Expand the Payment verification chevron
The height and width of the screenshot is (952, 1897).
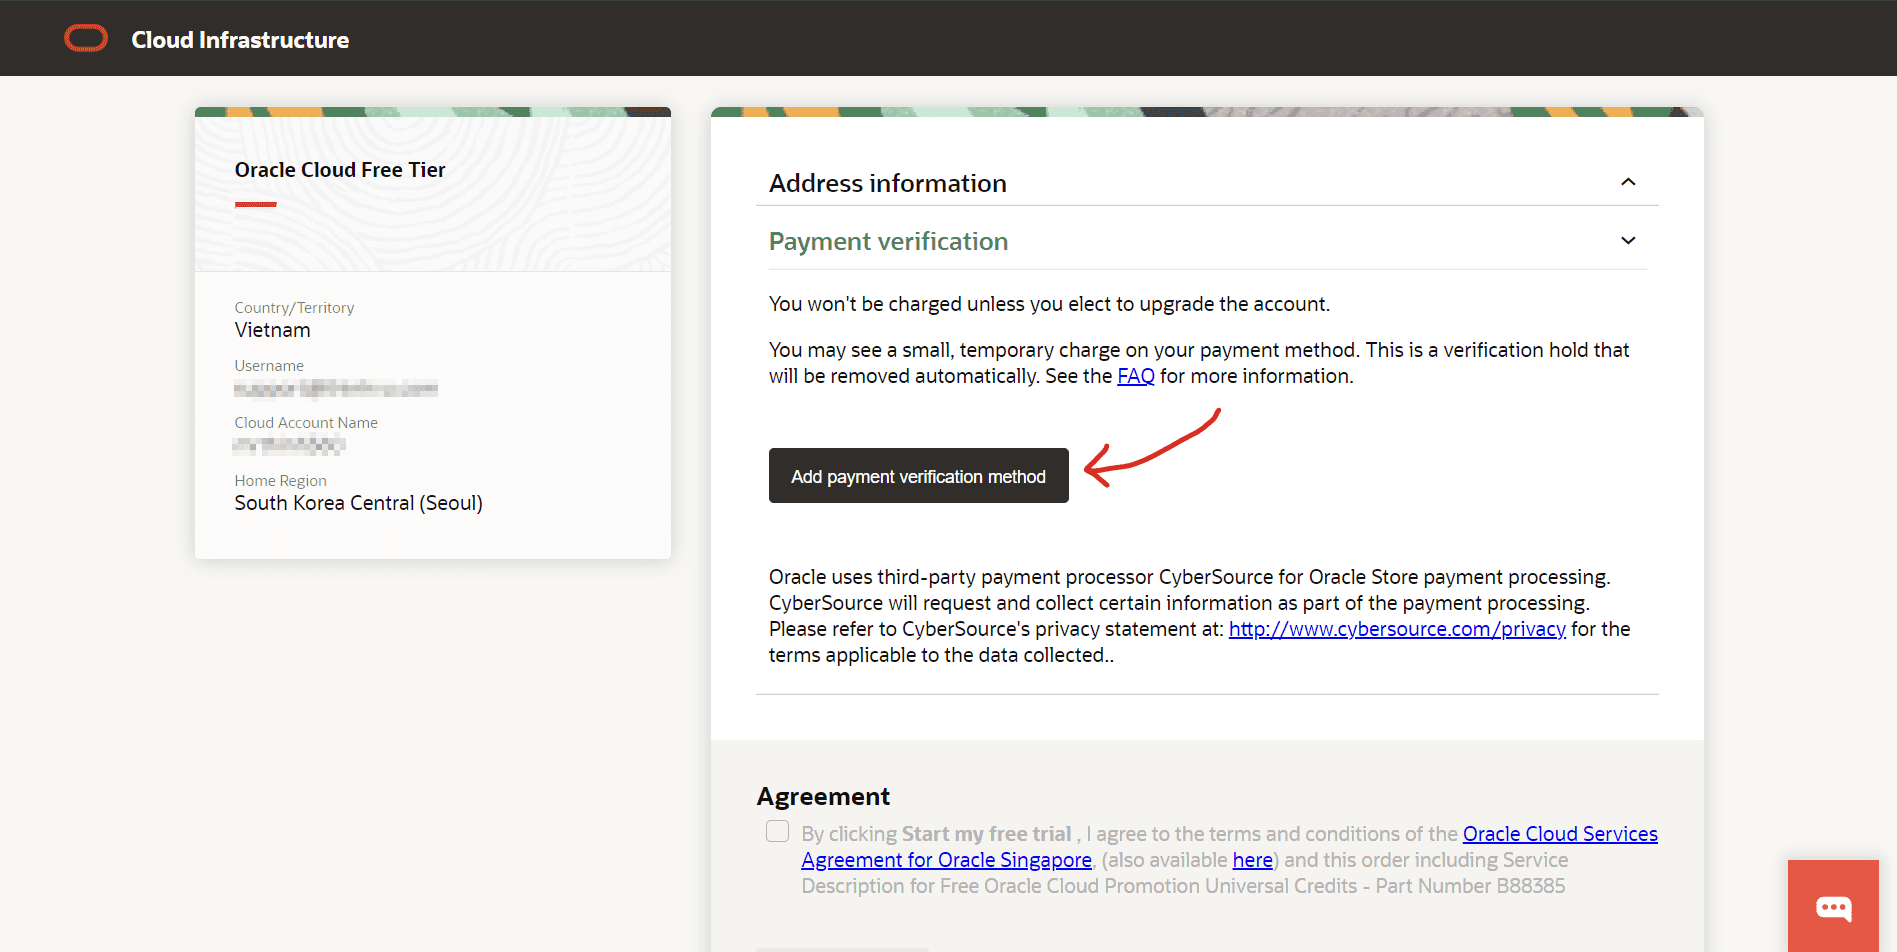pyautogui.click(x=1628, y=241)
